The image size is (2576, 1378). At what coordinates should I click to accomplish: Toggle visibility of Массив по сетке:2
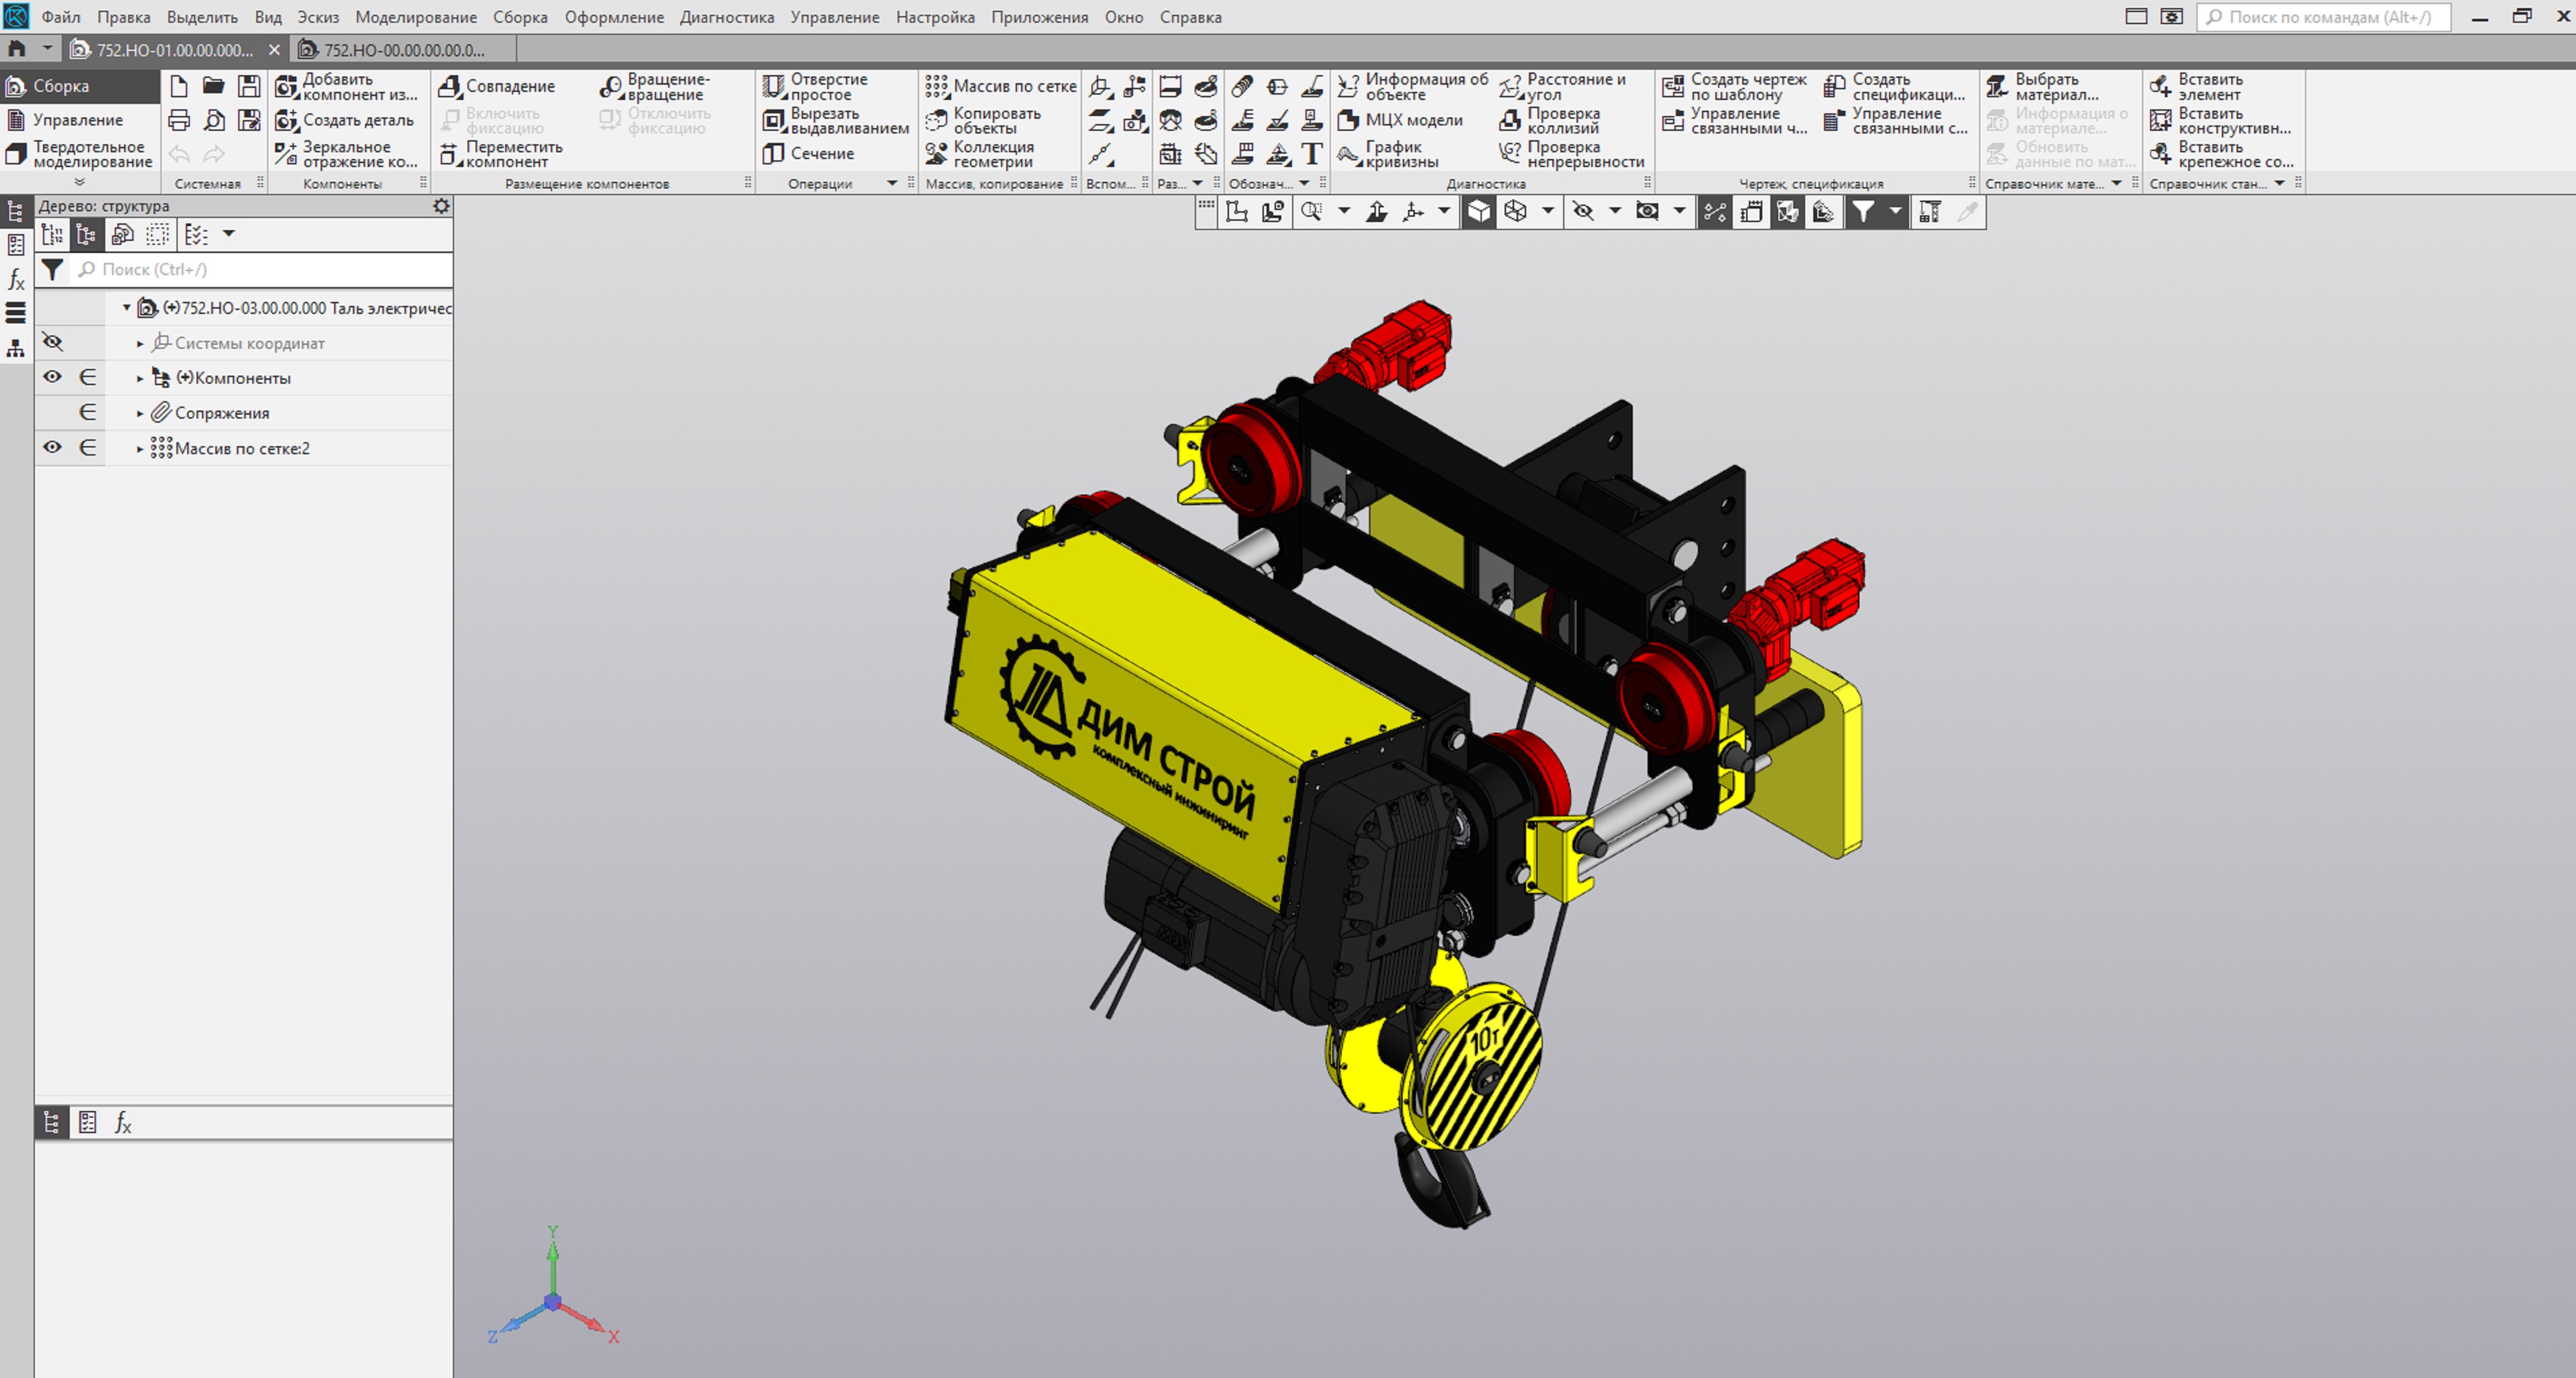52,447
